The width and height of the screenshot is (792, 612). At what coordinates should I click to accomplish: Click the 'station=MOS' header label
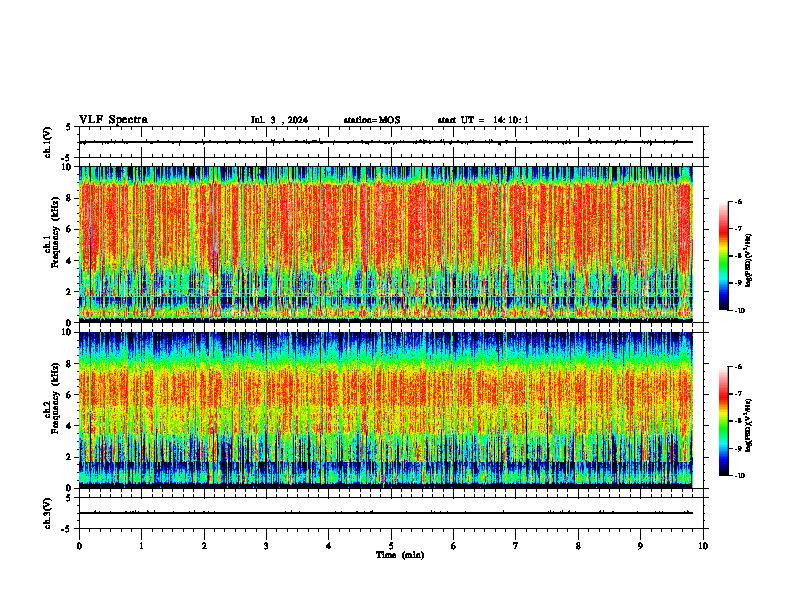pyautogui.click(x=372, y=120)
